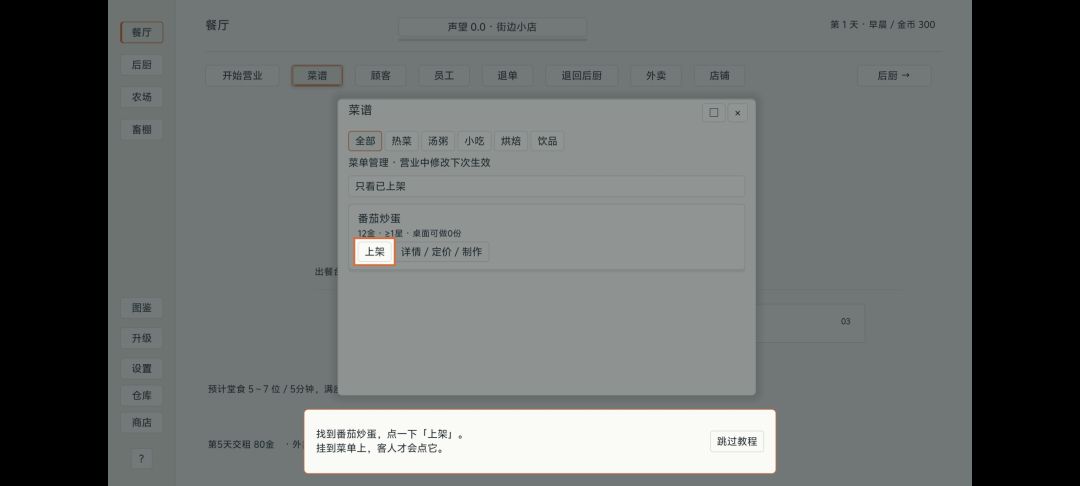
Task: Open the 顾客 panel
Action: [x=381, y=76]
